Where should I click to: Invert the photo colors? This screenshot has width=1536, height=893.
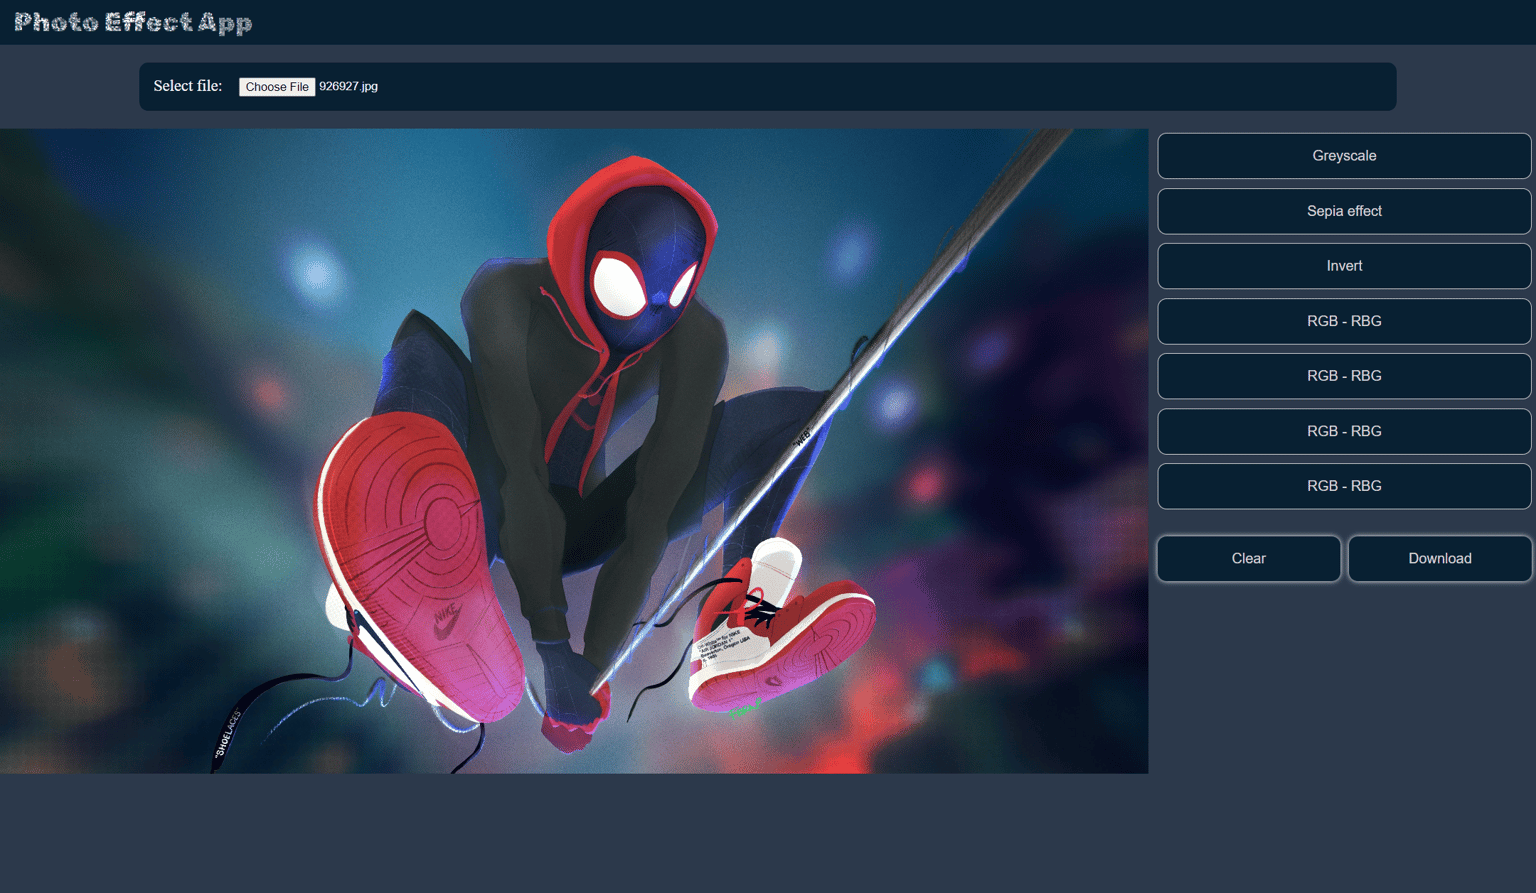[x=1344, y=266]
